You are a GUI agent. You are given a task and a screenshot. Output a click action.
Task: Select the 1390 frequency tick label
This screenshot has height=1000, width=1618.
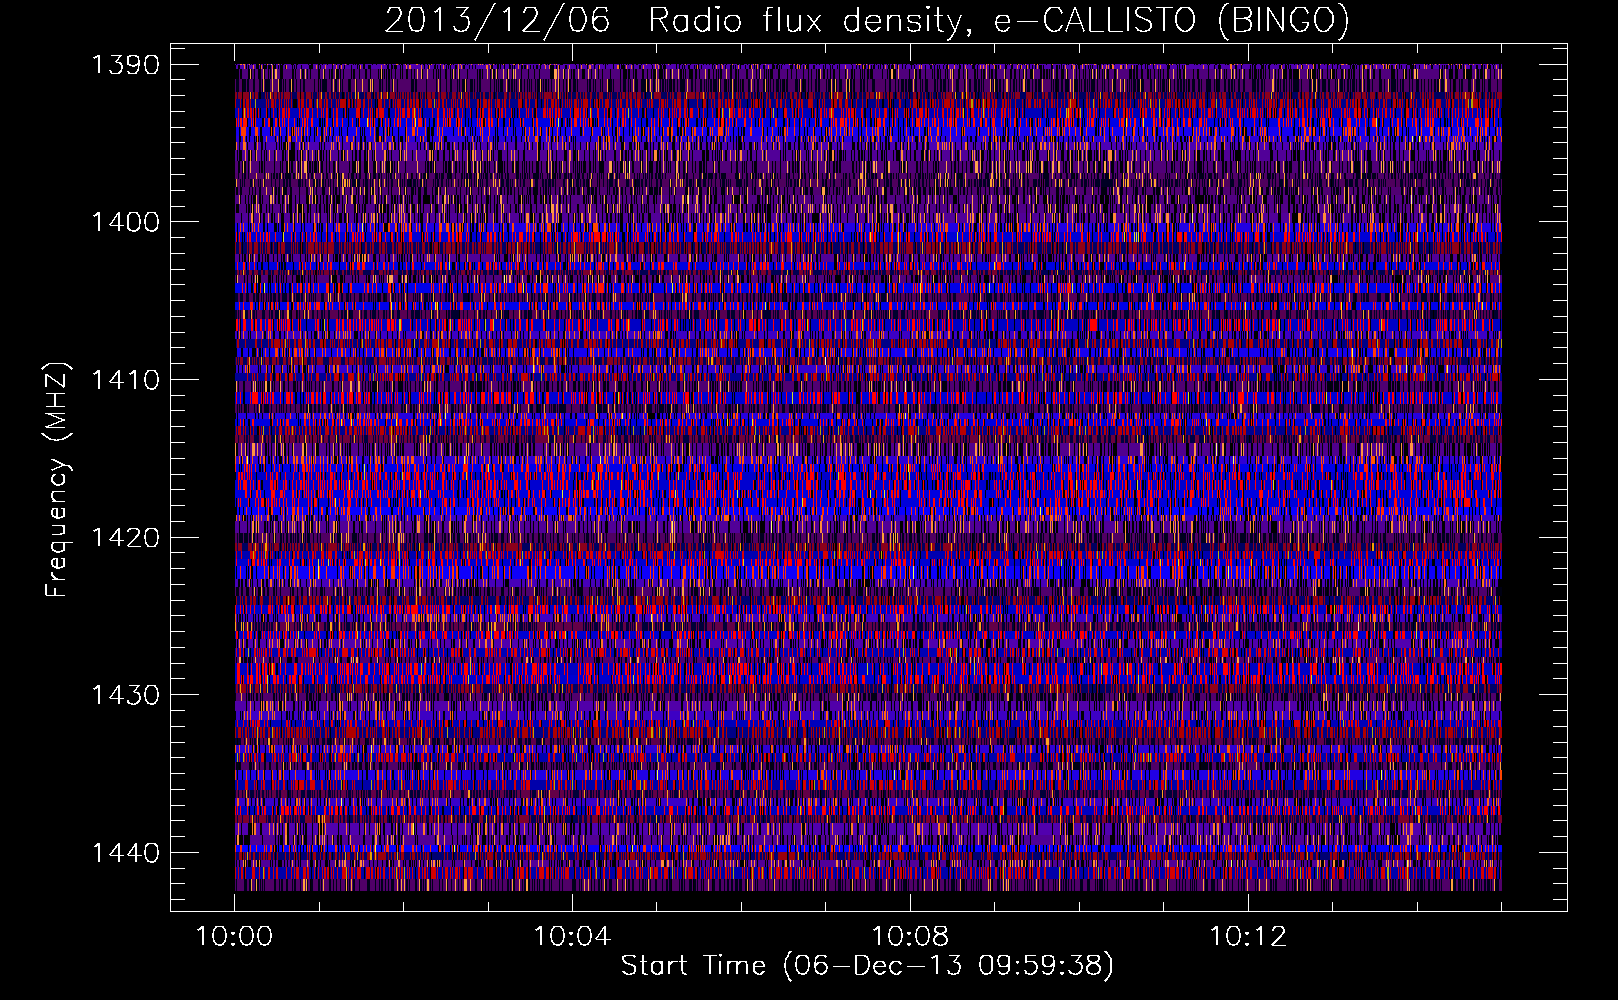click(x=126, y=65)
